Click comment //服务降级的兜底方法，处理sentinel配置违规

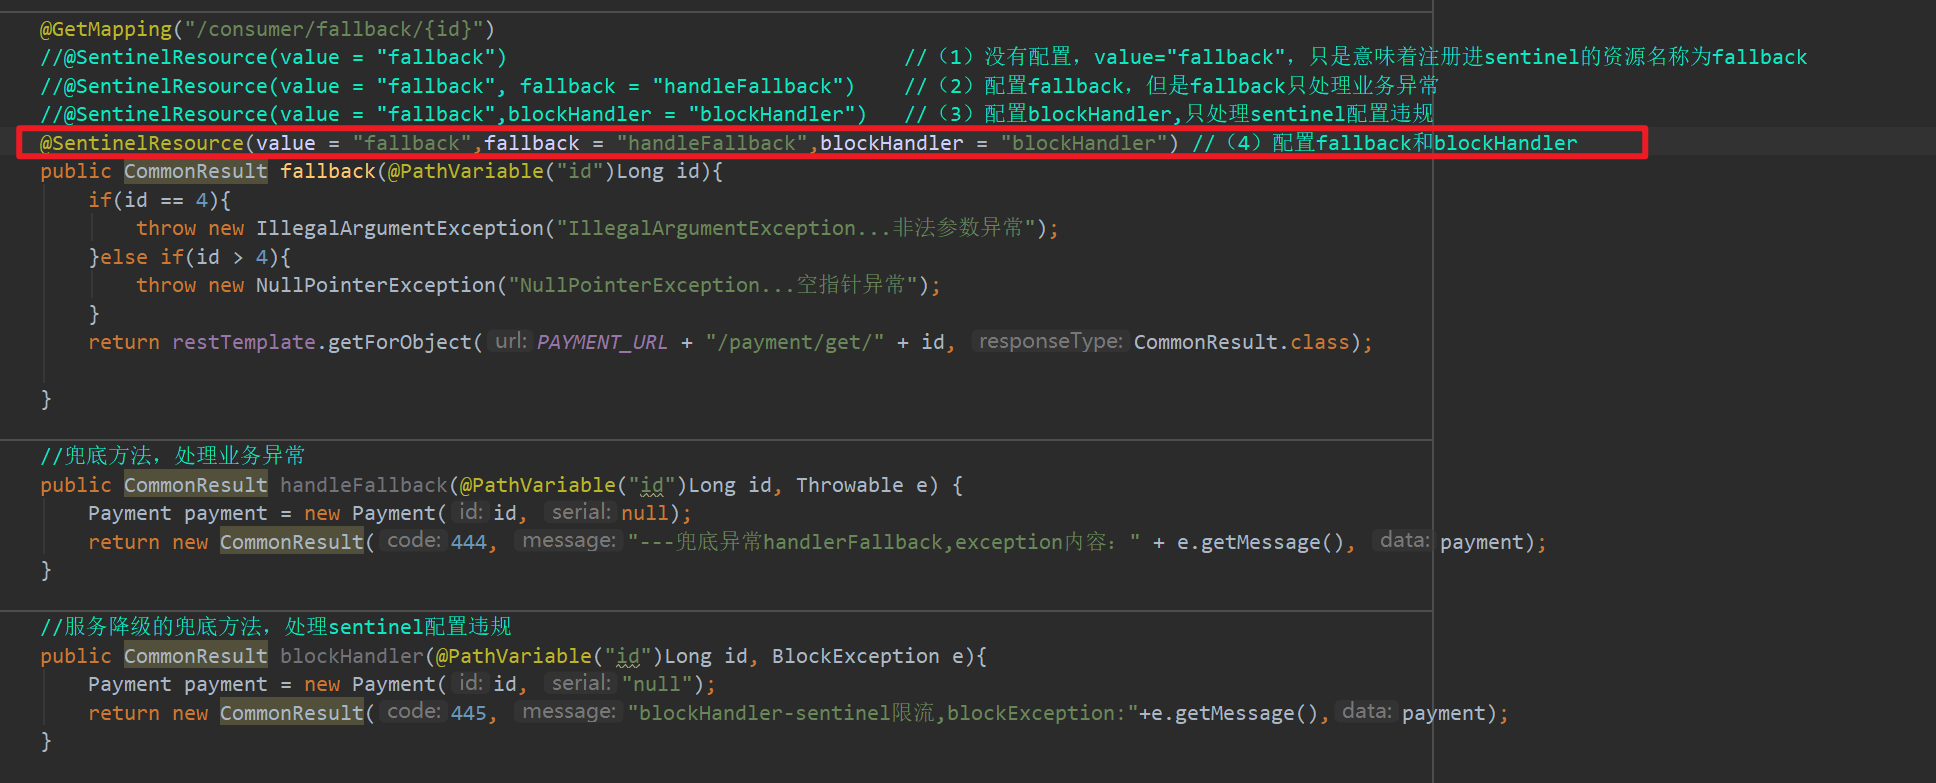click(275, 627)
